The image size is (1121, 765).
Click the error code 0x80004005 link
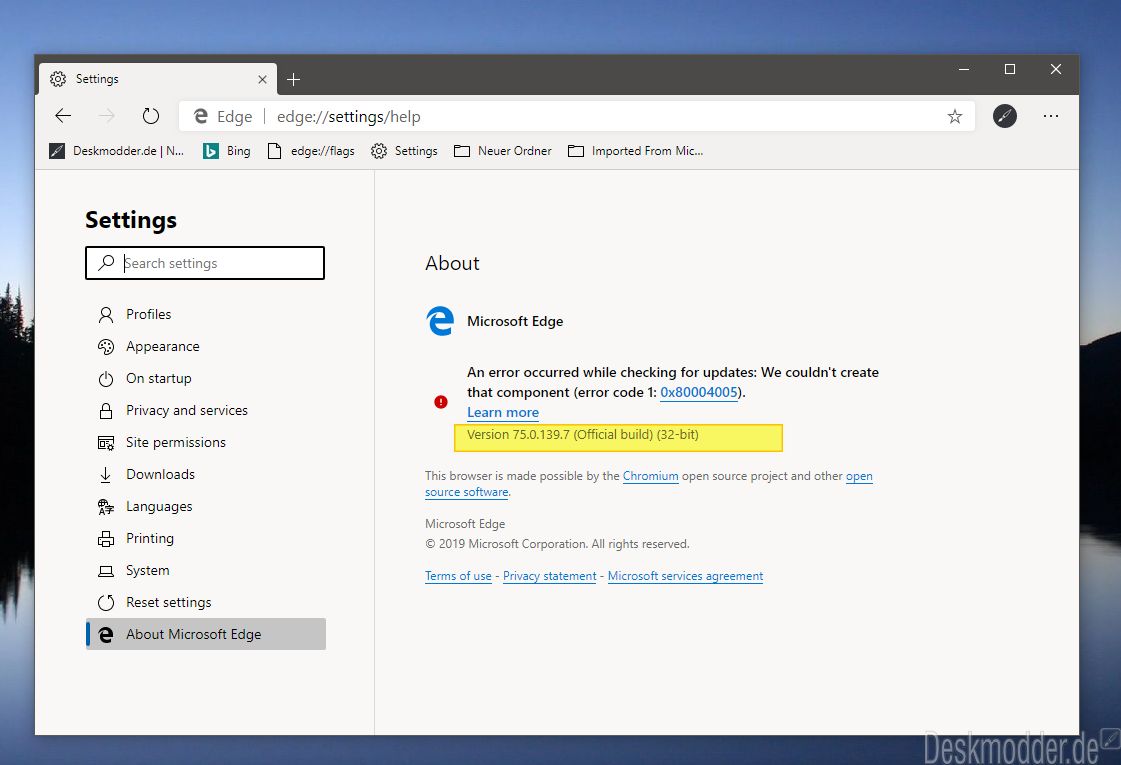coord(698,393)
